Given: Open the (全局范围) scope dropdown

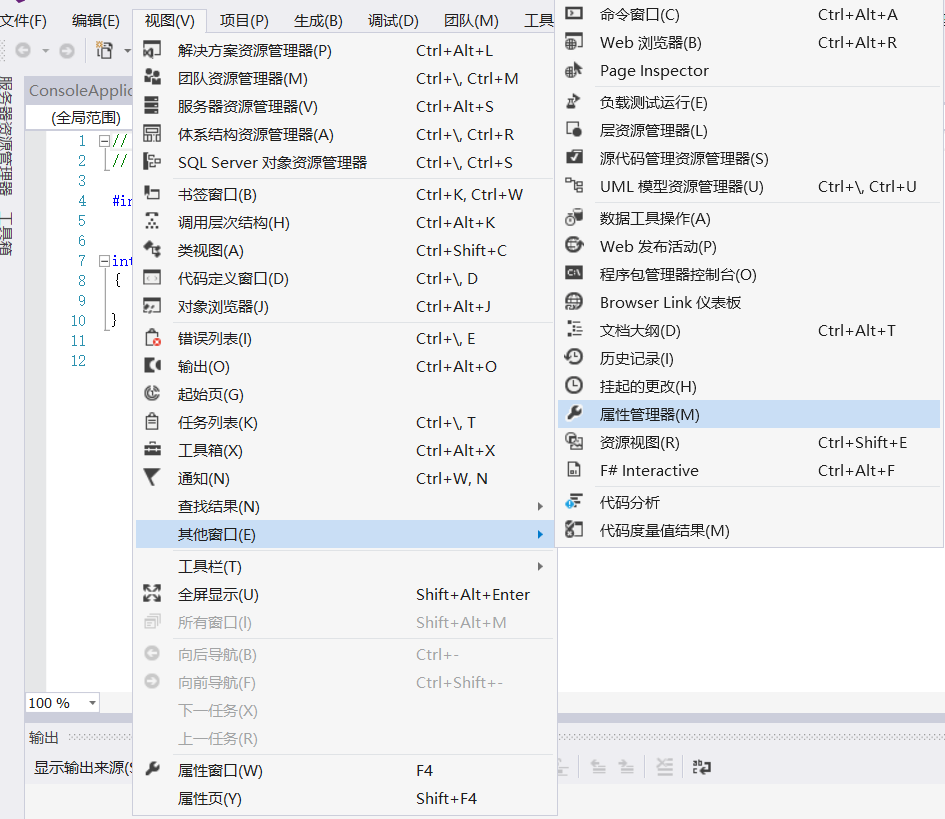Looking at the screenshot, I should click(80, 118).
